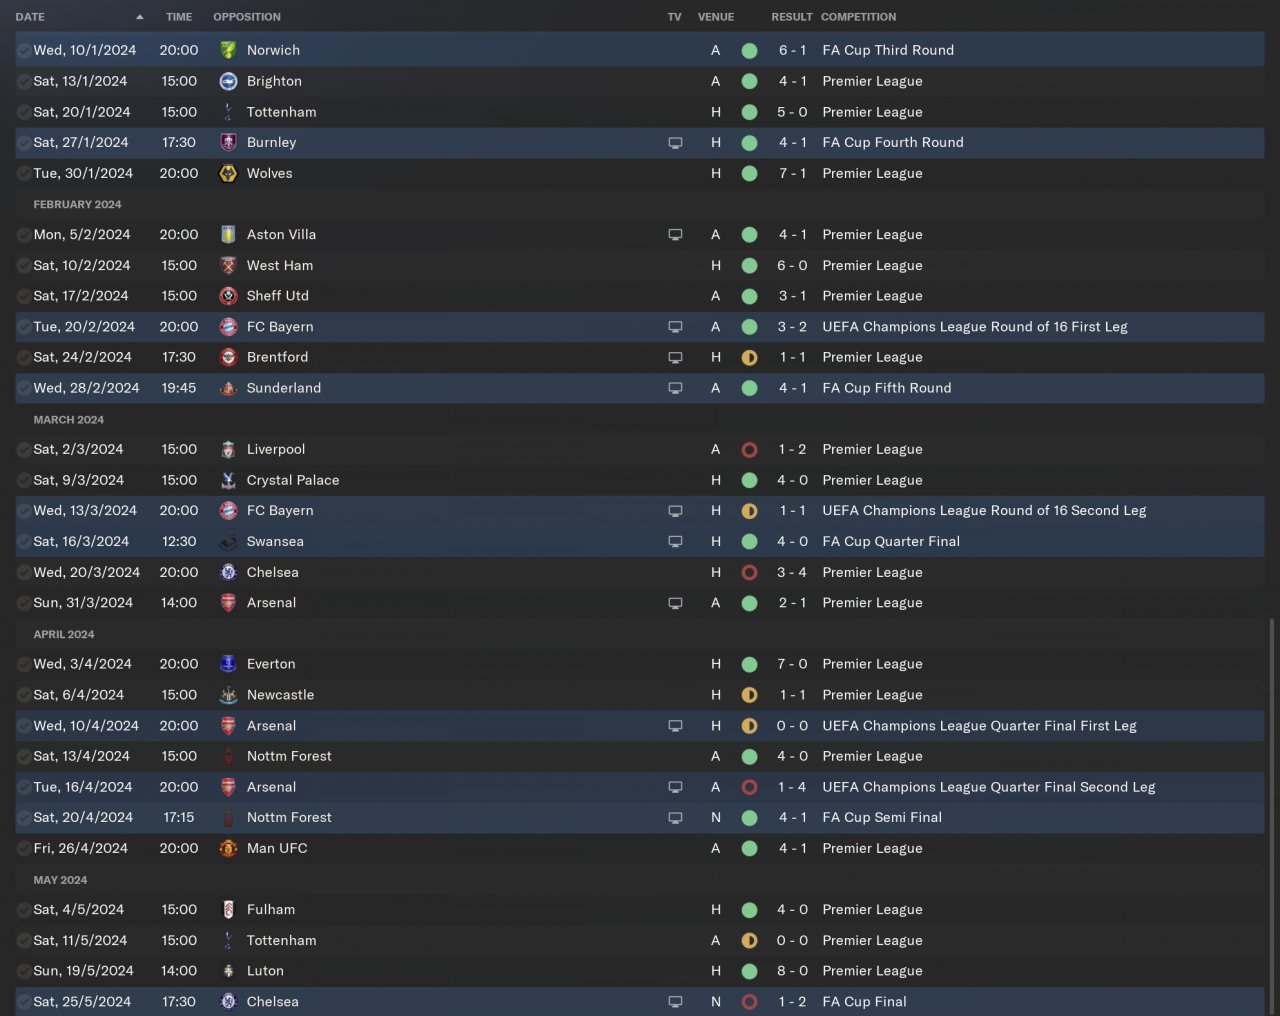Click the Fulham club badge
The width and height of the screenshot is (1280, 1016).
coord(228,910)
